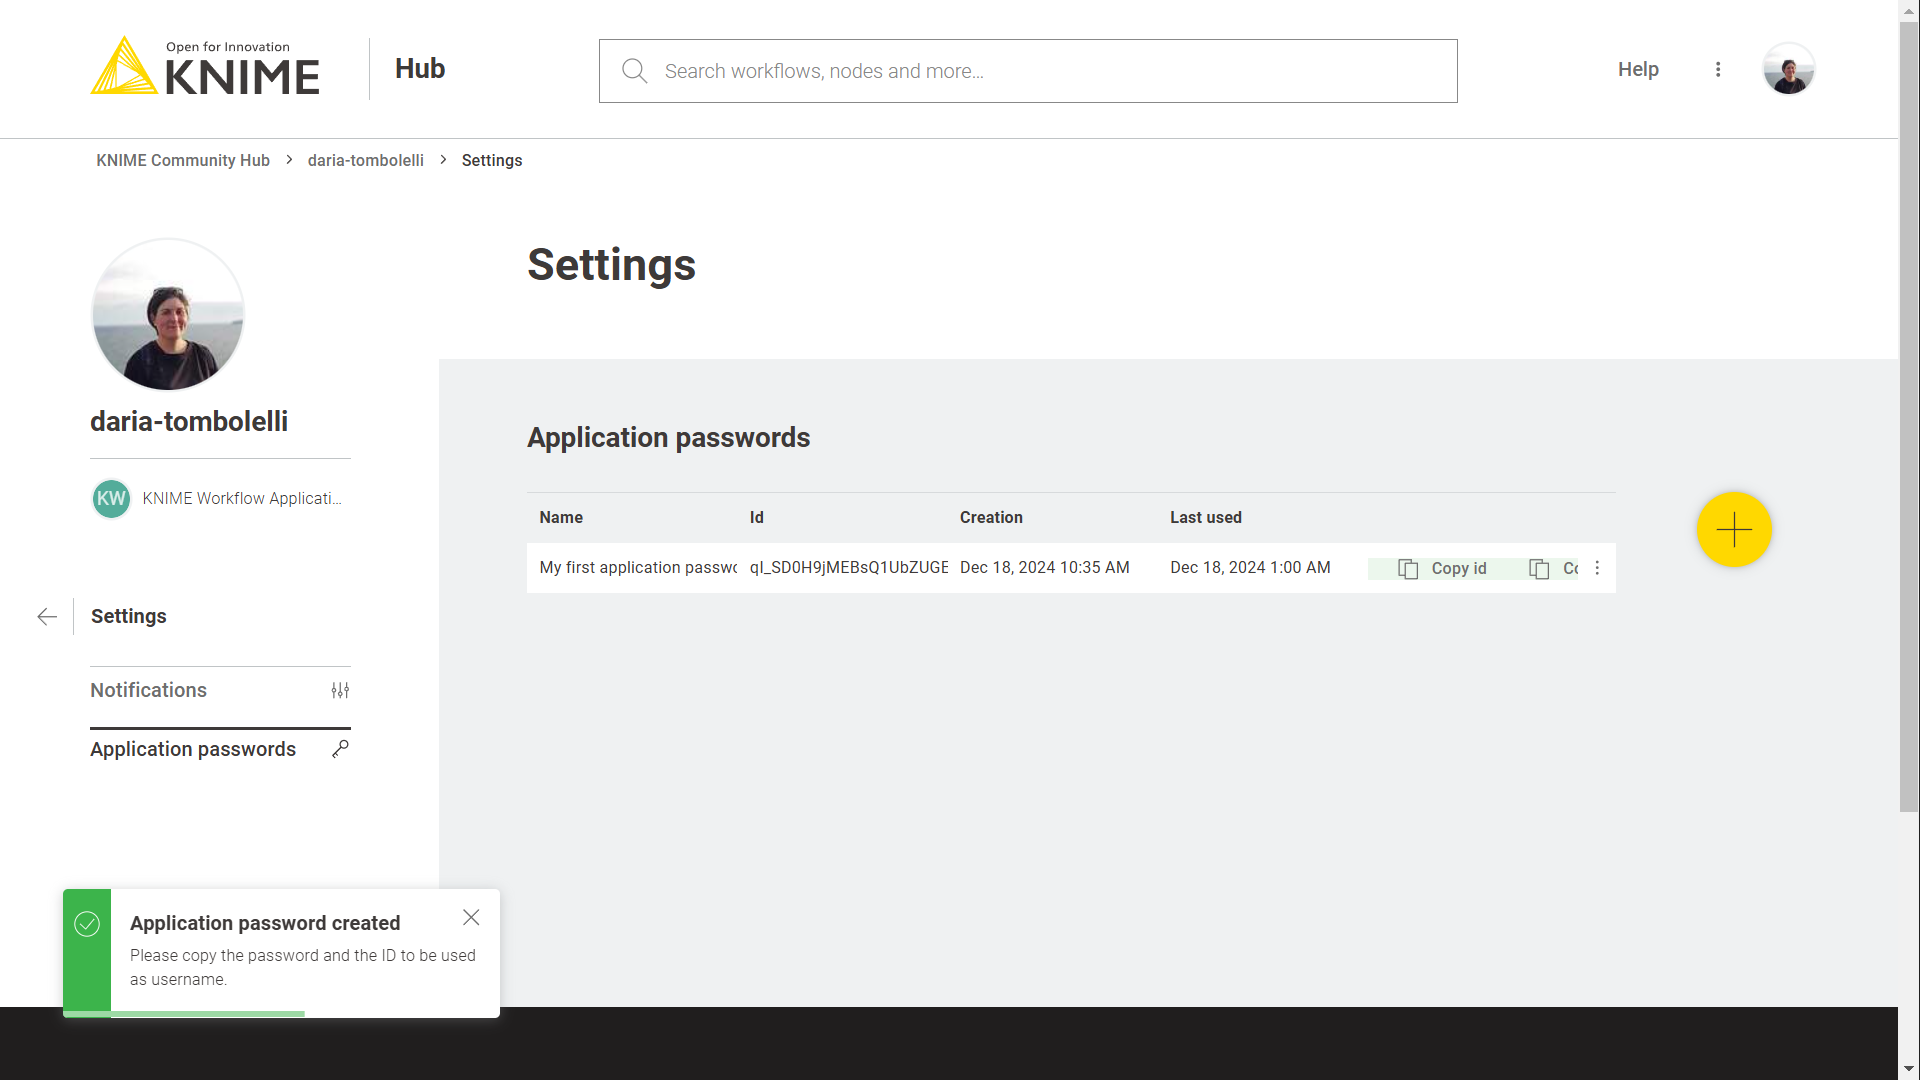
Task: Close the password created notification
Action: coord(471,917)
